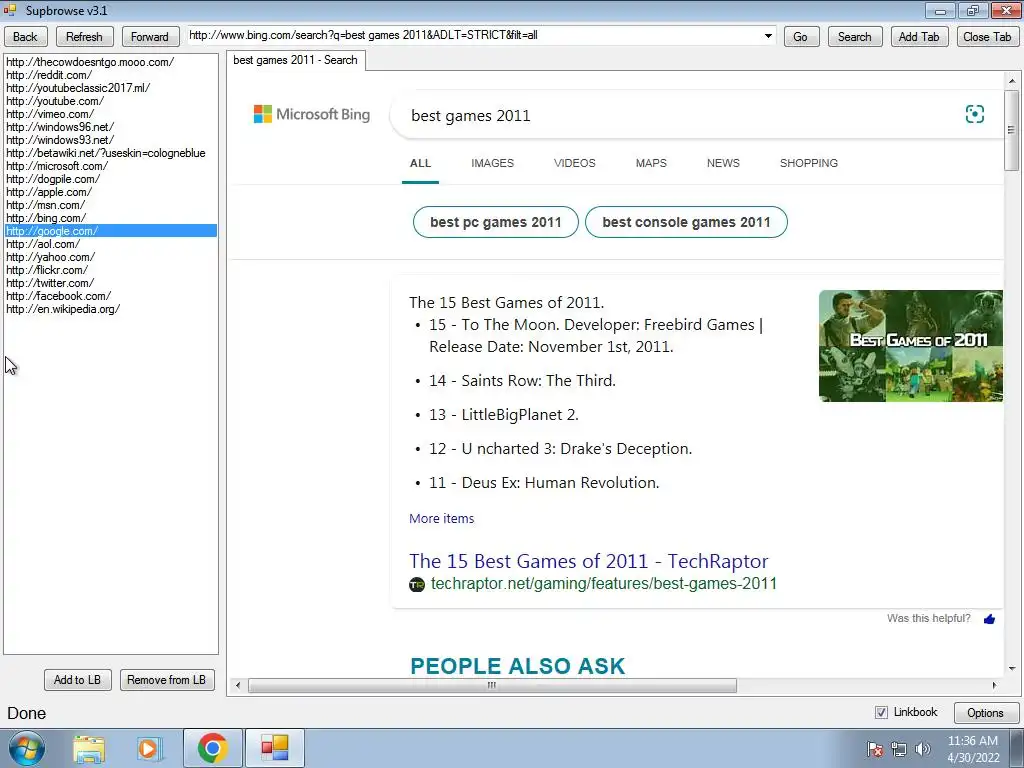The image size is (1024, 768).
Task: Open the Windows Start menu orb
Action: click(27, 748)
